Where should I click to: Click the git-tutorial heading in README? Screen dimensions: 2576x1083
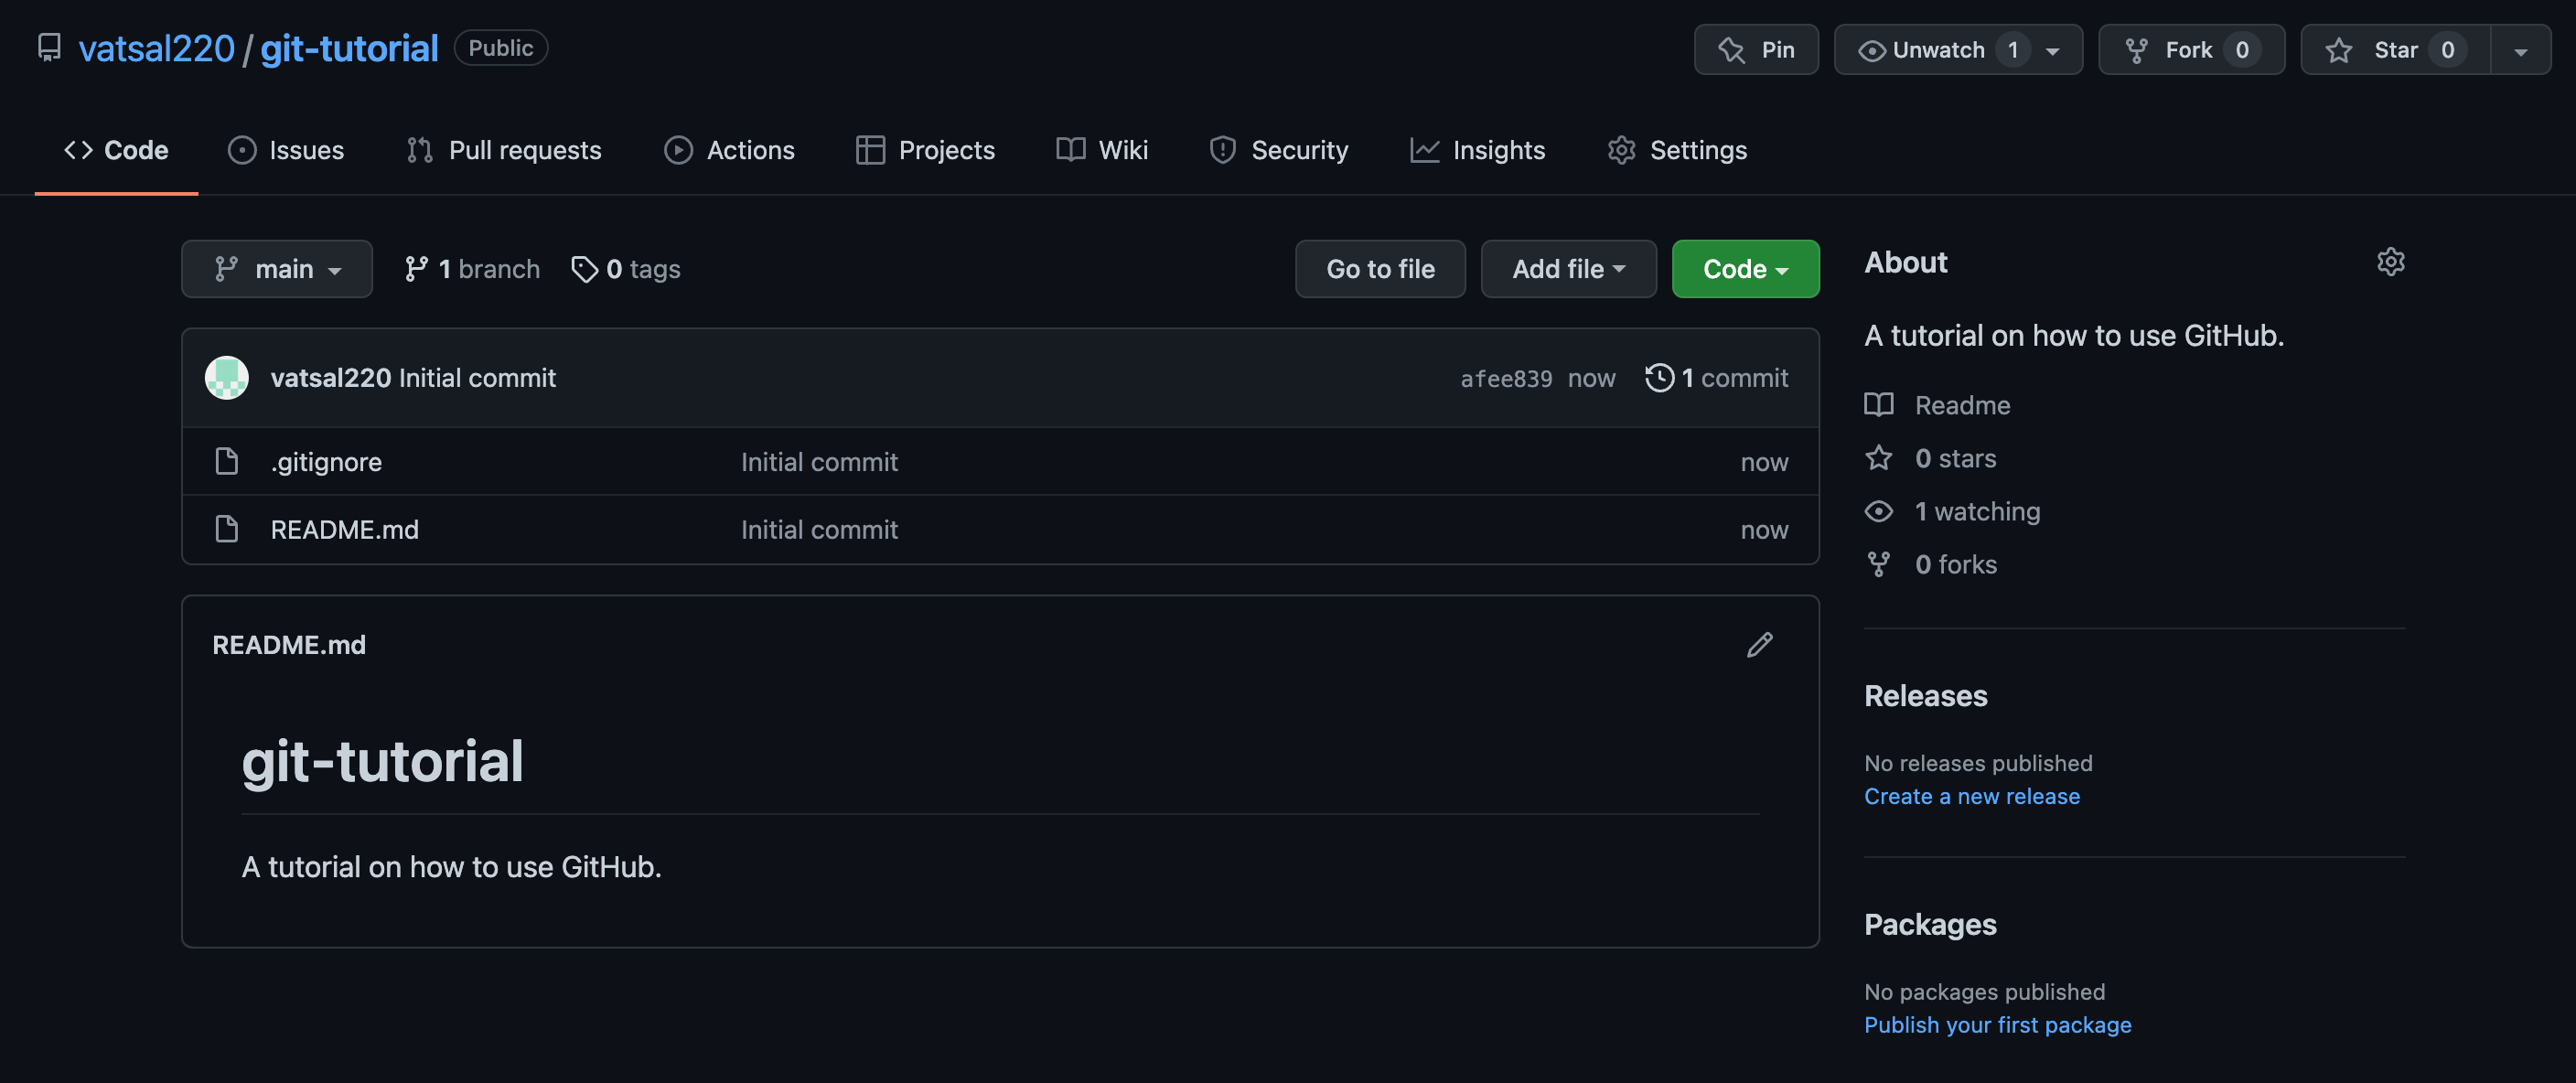(382, 762)
